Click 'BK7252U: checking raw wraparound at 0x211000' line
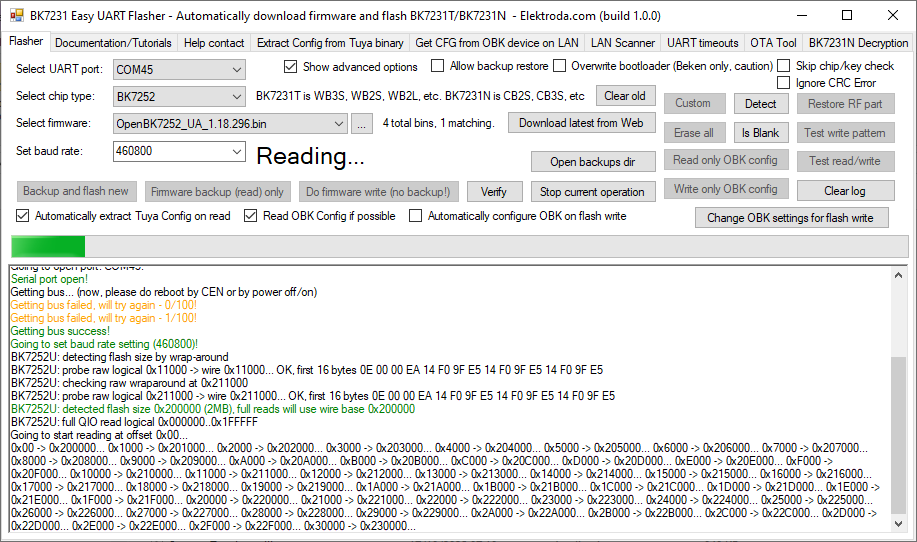Viewport: 917px width, 542px height. tap(129, 383)
